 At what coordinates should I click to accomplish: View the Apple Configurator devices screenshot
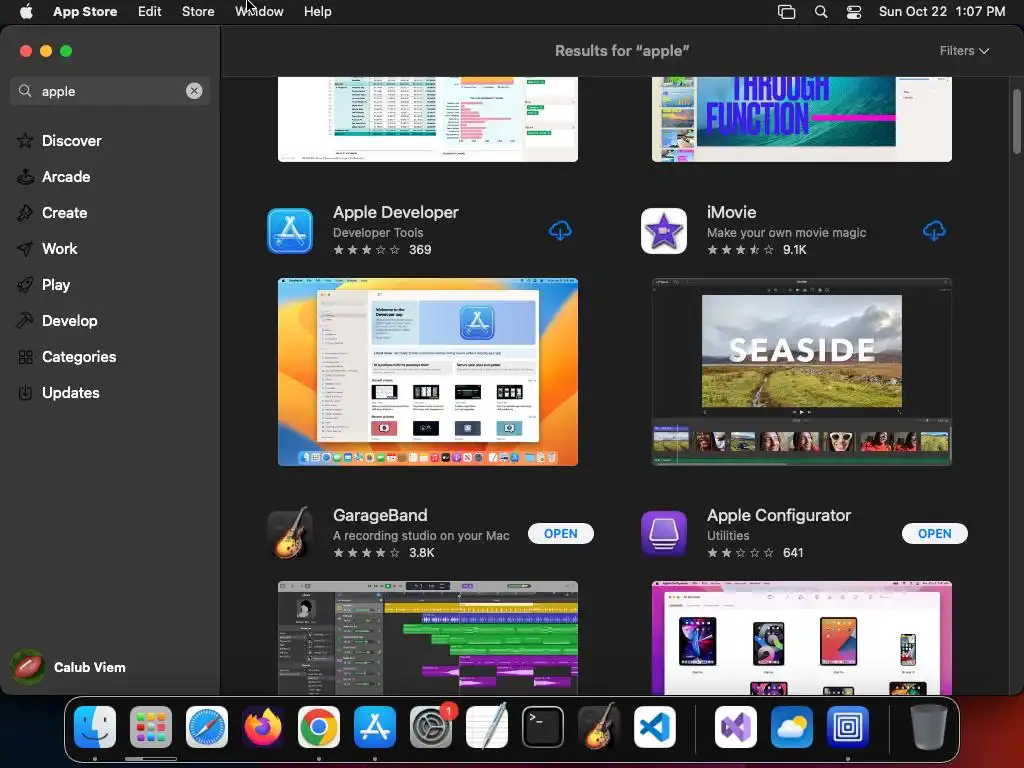point(801,637)
